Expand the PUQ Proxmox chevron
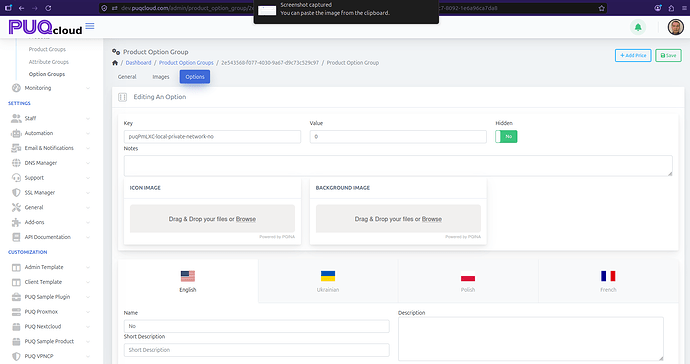Screen dimensions: 690x364 88,312
